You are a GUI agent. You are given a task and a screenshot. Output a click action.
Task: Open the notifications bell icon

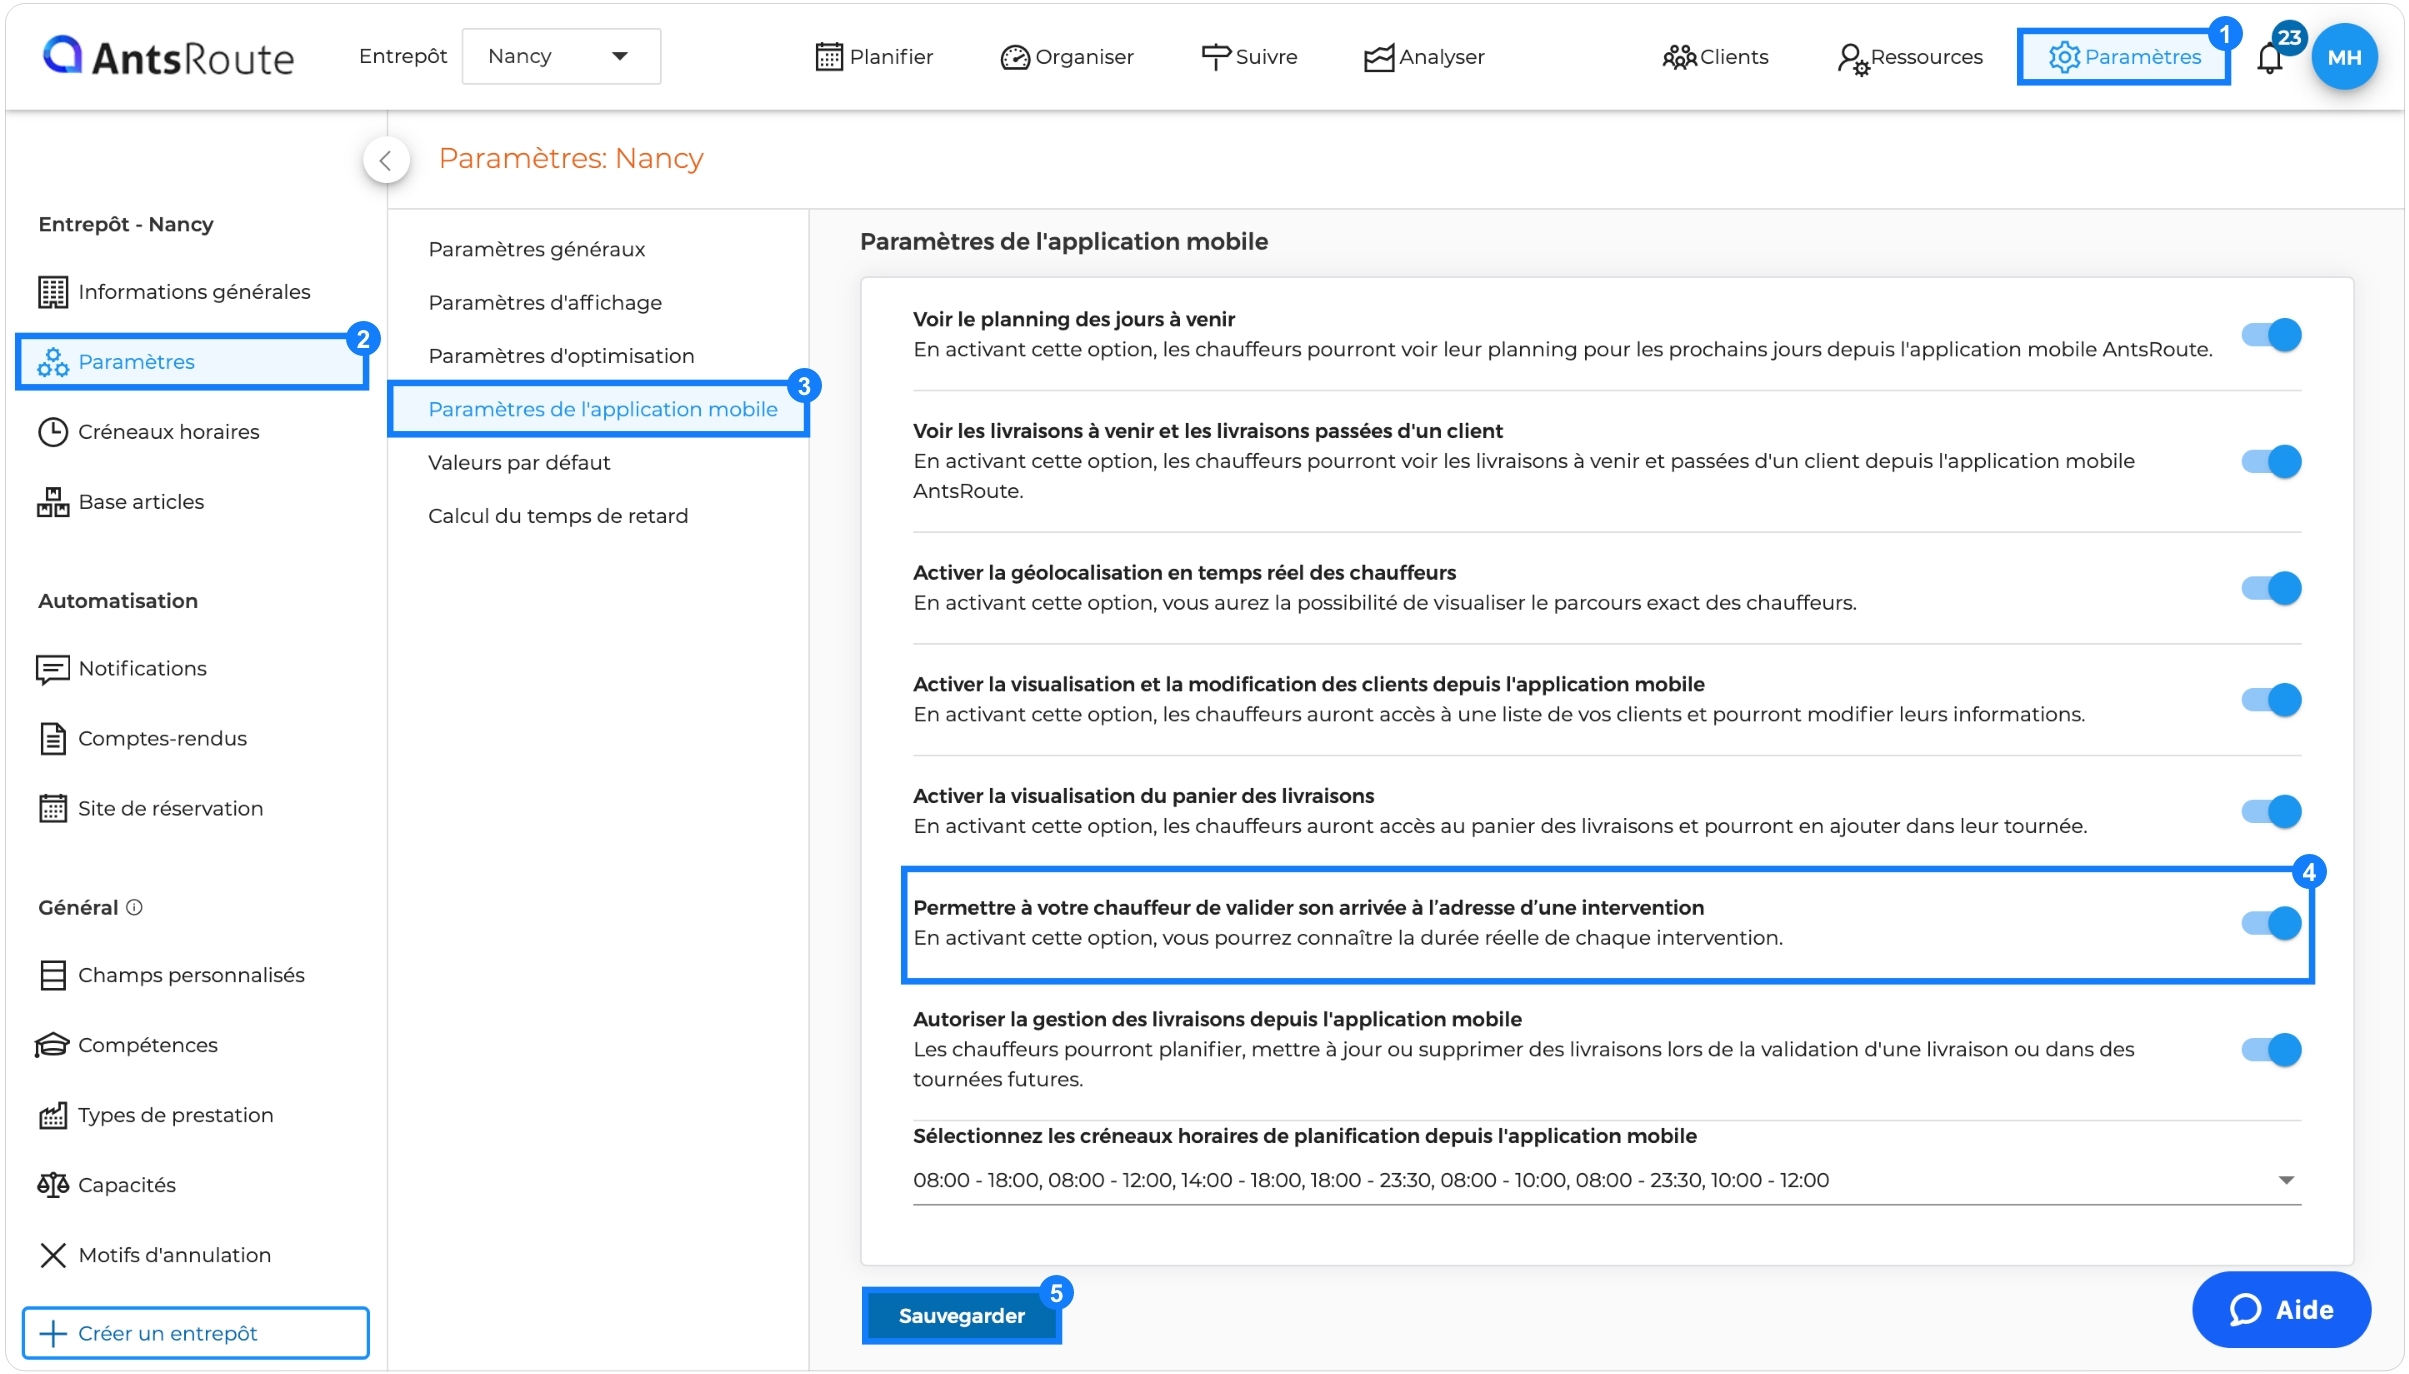(x=2269, y=58)
